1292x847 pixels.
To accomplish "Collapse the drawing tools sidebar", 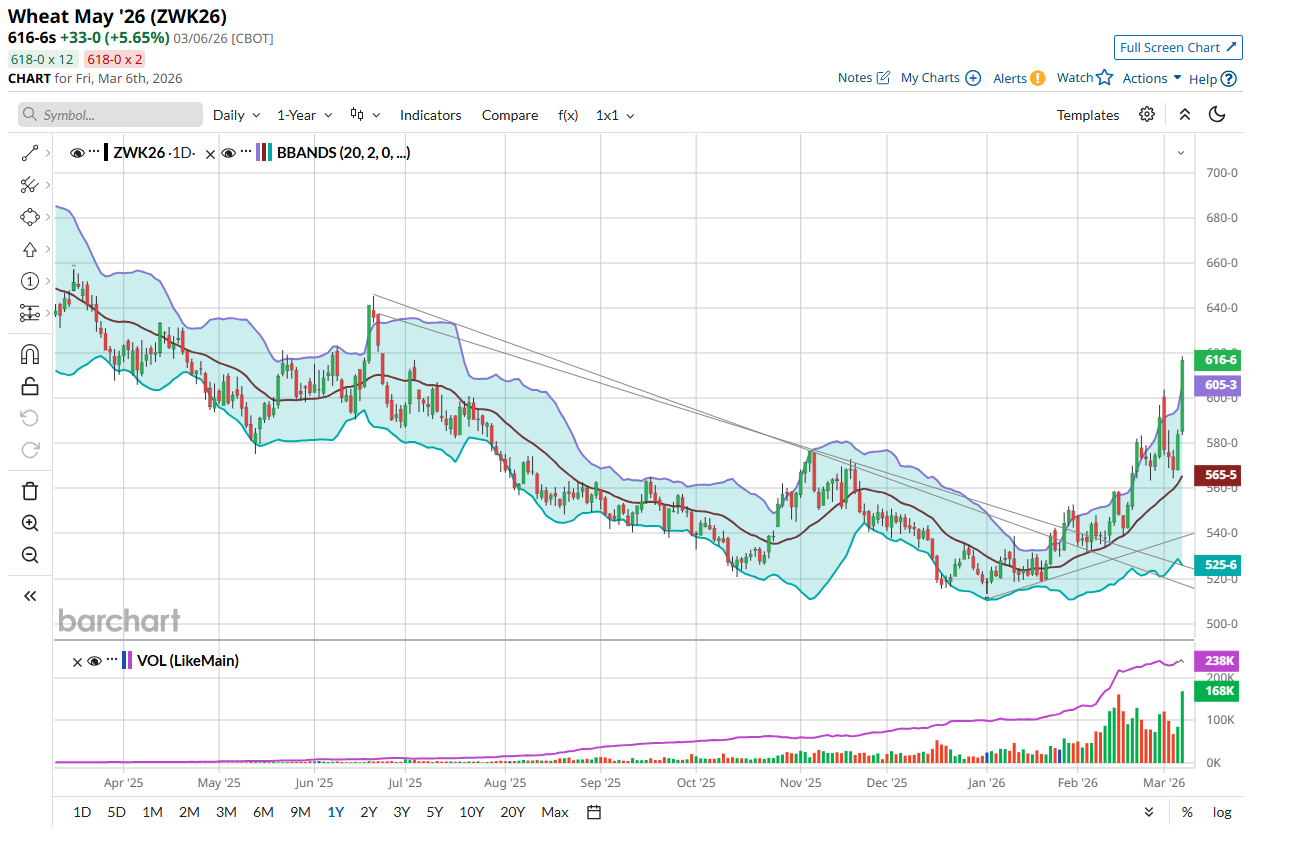I will [x=29, y=596].
